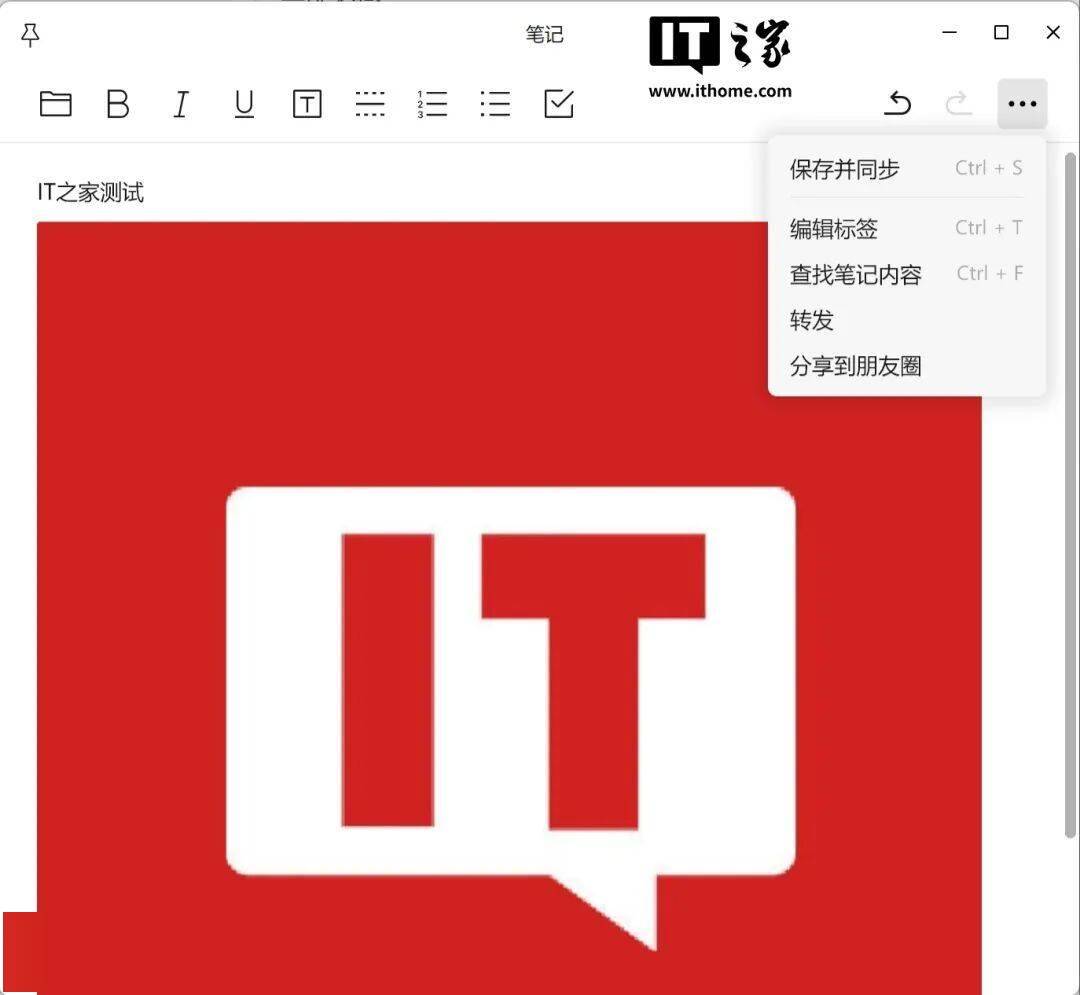Insert a dashed divider line
This screenshot has height=995, width=1080.
point(370,104)
